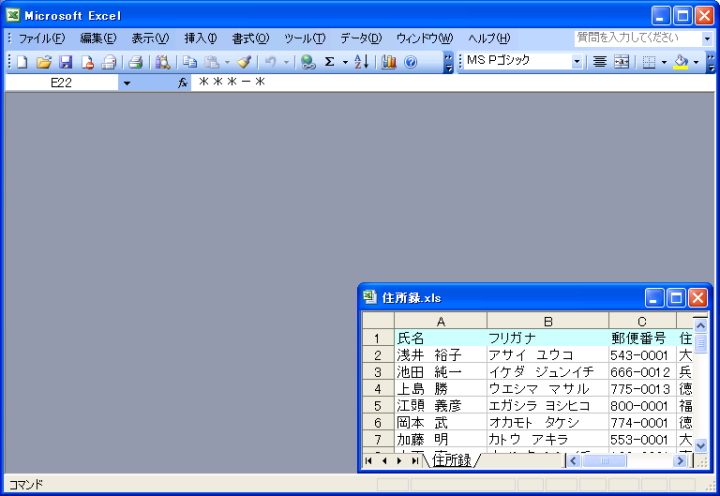This screenshot has width=720, height=496.
Task: Click horizontal scrollbar left arrow
Action: (573, 460)
